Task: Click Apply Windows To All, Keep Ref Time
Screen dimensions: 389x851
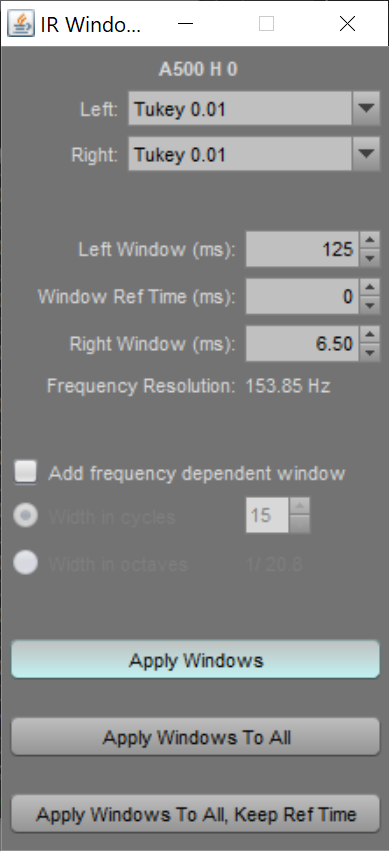Action: [195, 814]
